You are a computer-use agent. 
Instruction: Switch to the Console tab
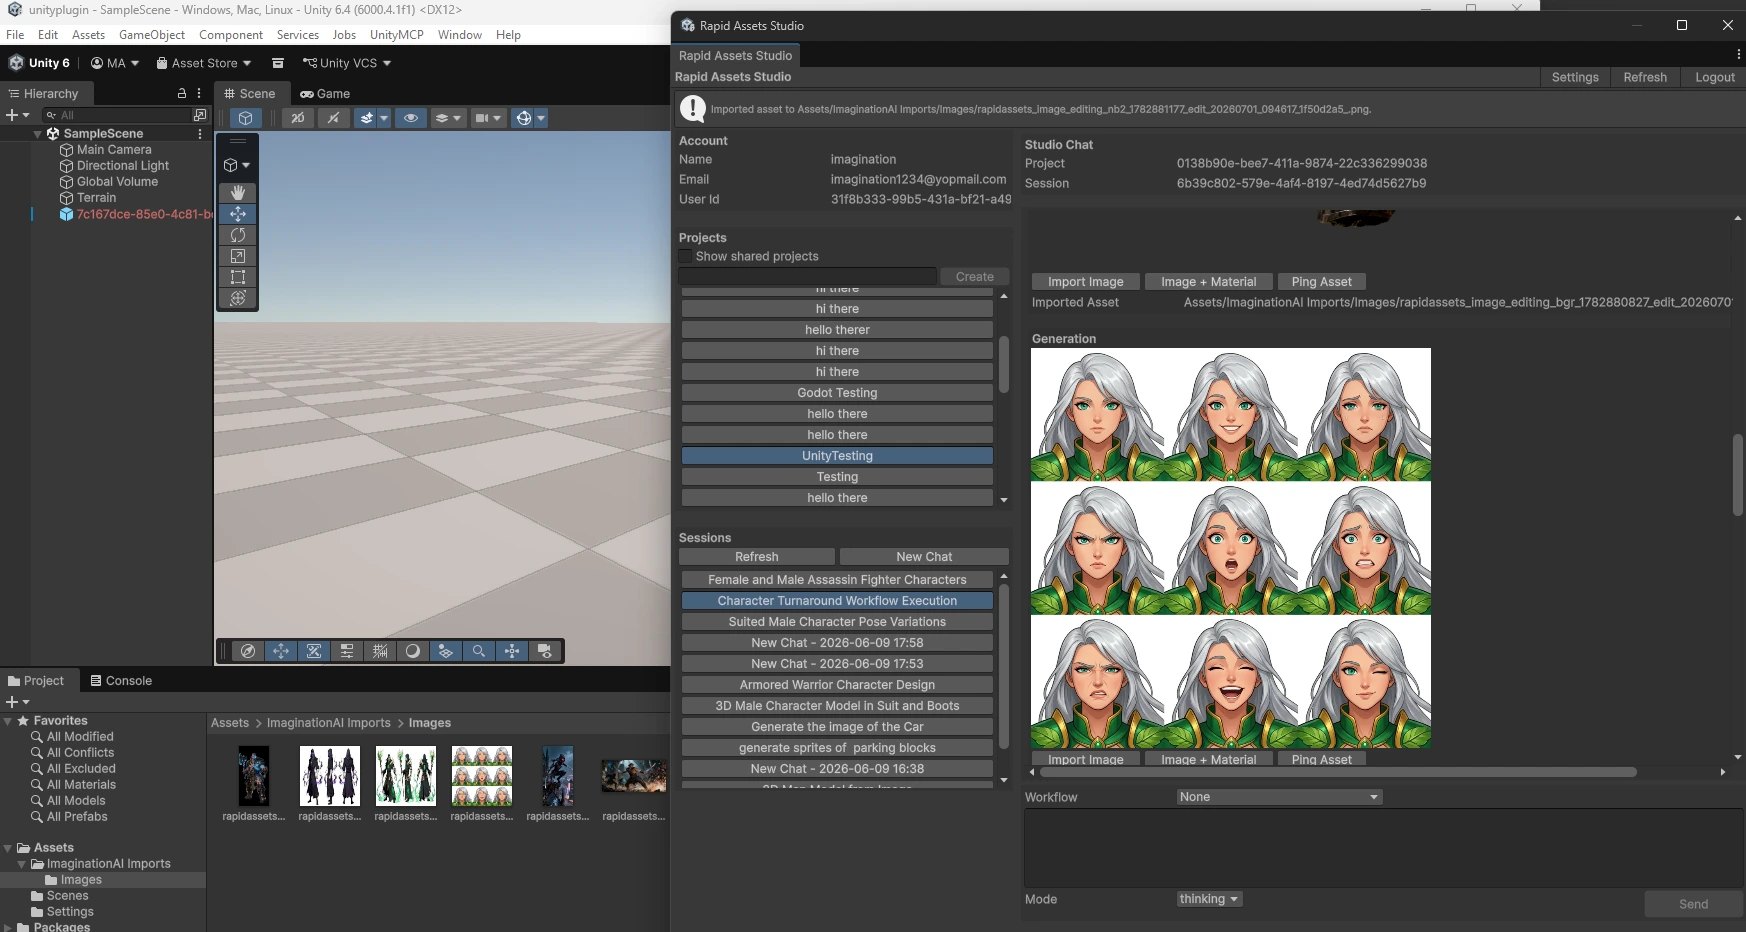tap(121, 681)
